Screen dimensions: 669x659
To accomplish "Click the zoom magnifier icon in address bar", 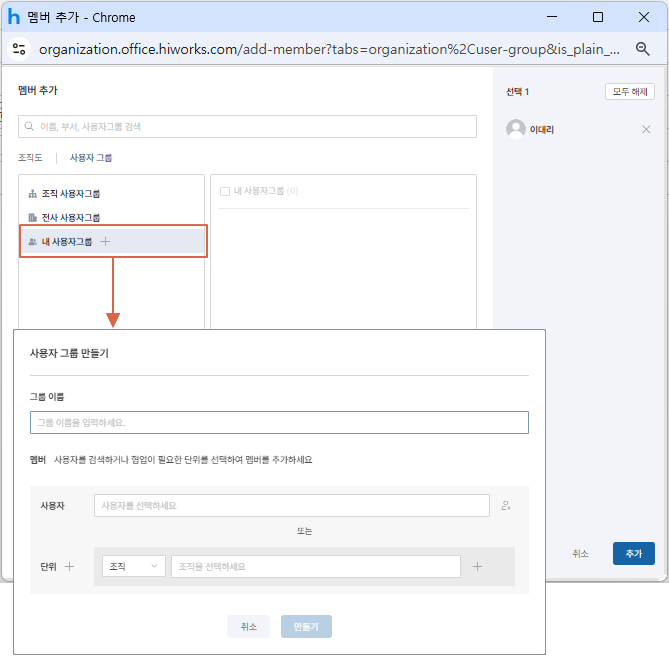I will click(x=643, y=48).
